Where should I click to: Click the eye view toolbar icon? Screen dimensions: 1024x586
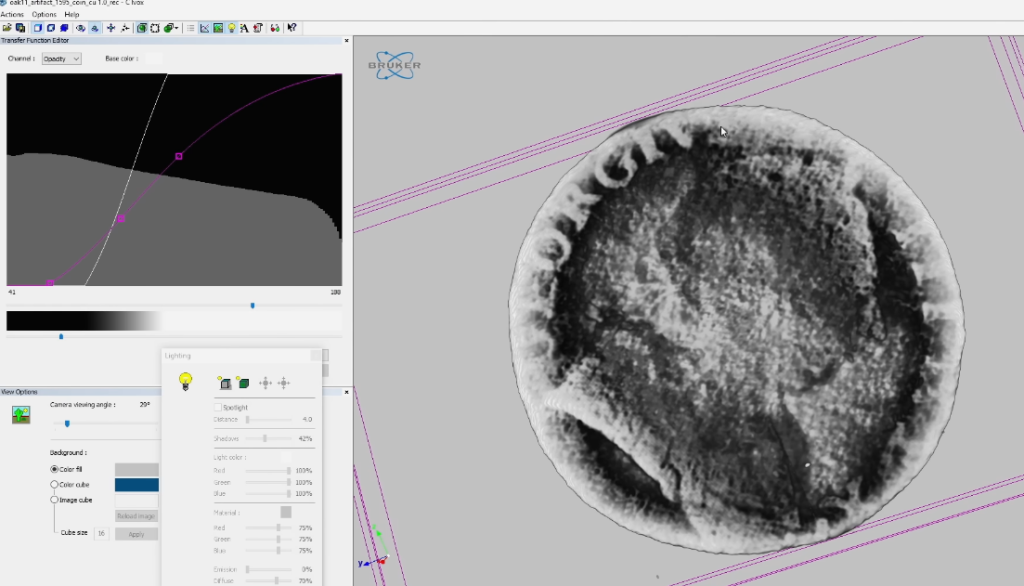(x=81, y=28)
